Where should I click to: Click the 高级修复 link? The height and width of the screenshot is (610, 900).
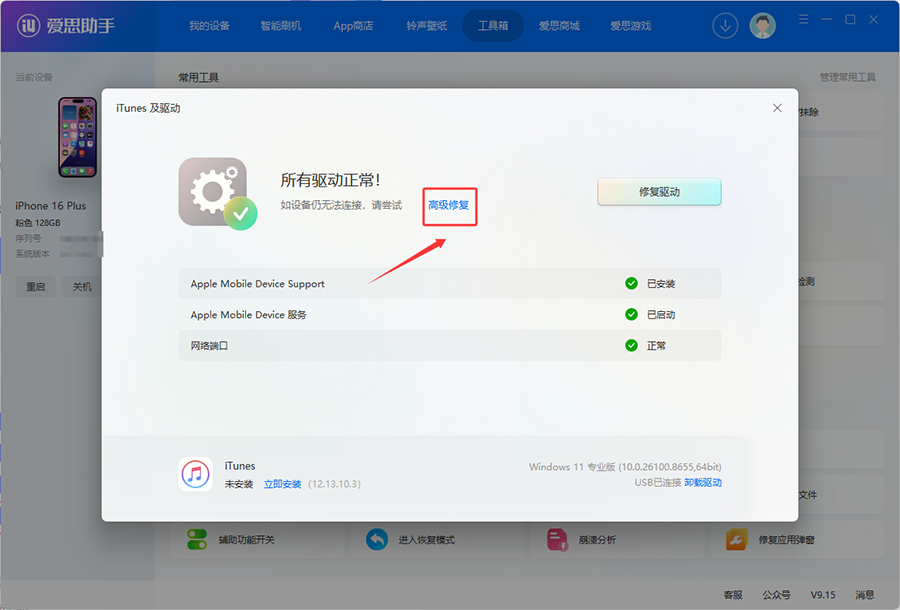click(448, 205)
